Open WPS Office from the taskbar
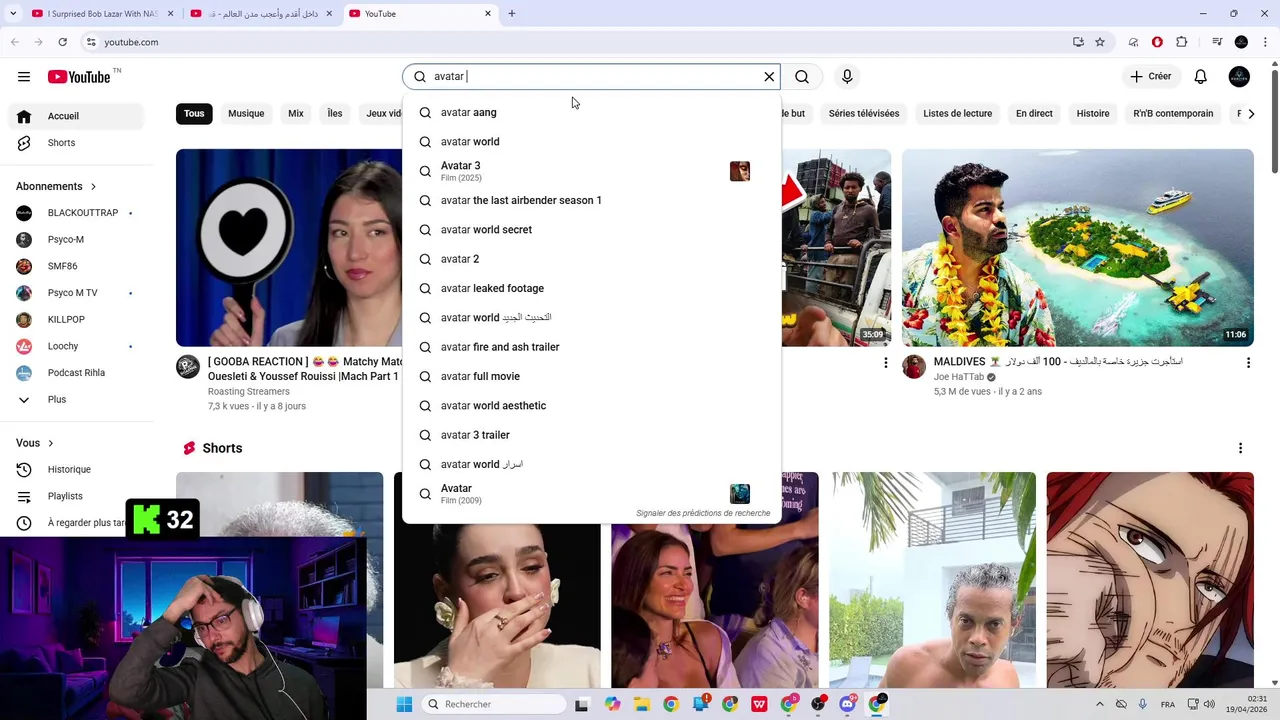Viewport: 1280px width, 720px height. [x=759, y=704]
